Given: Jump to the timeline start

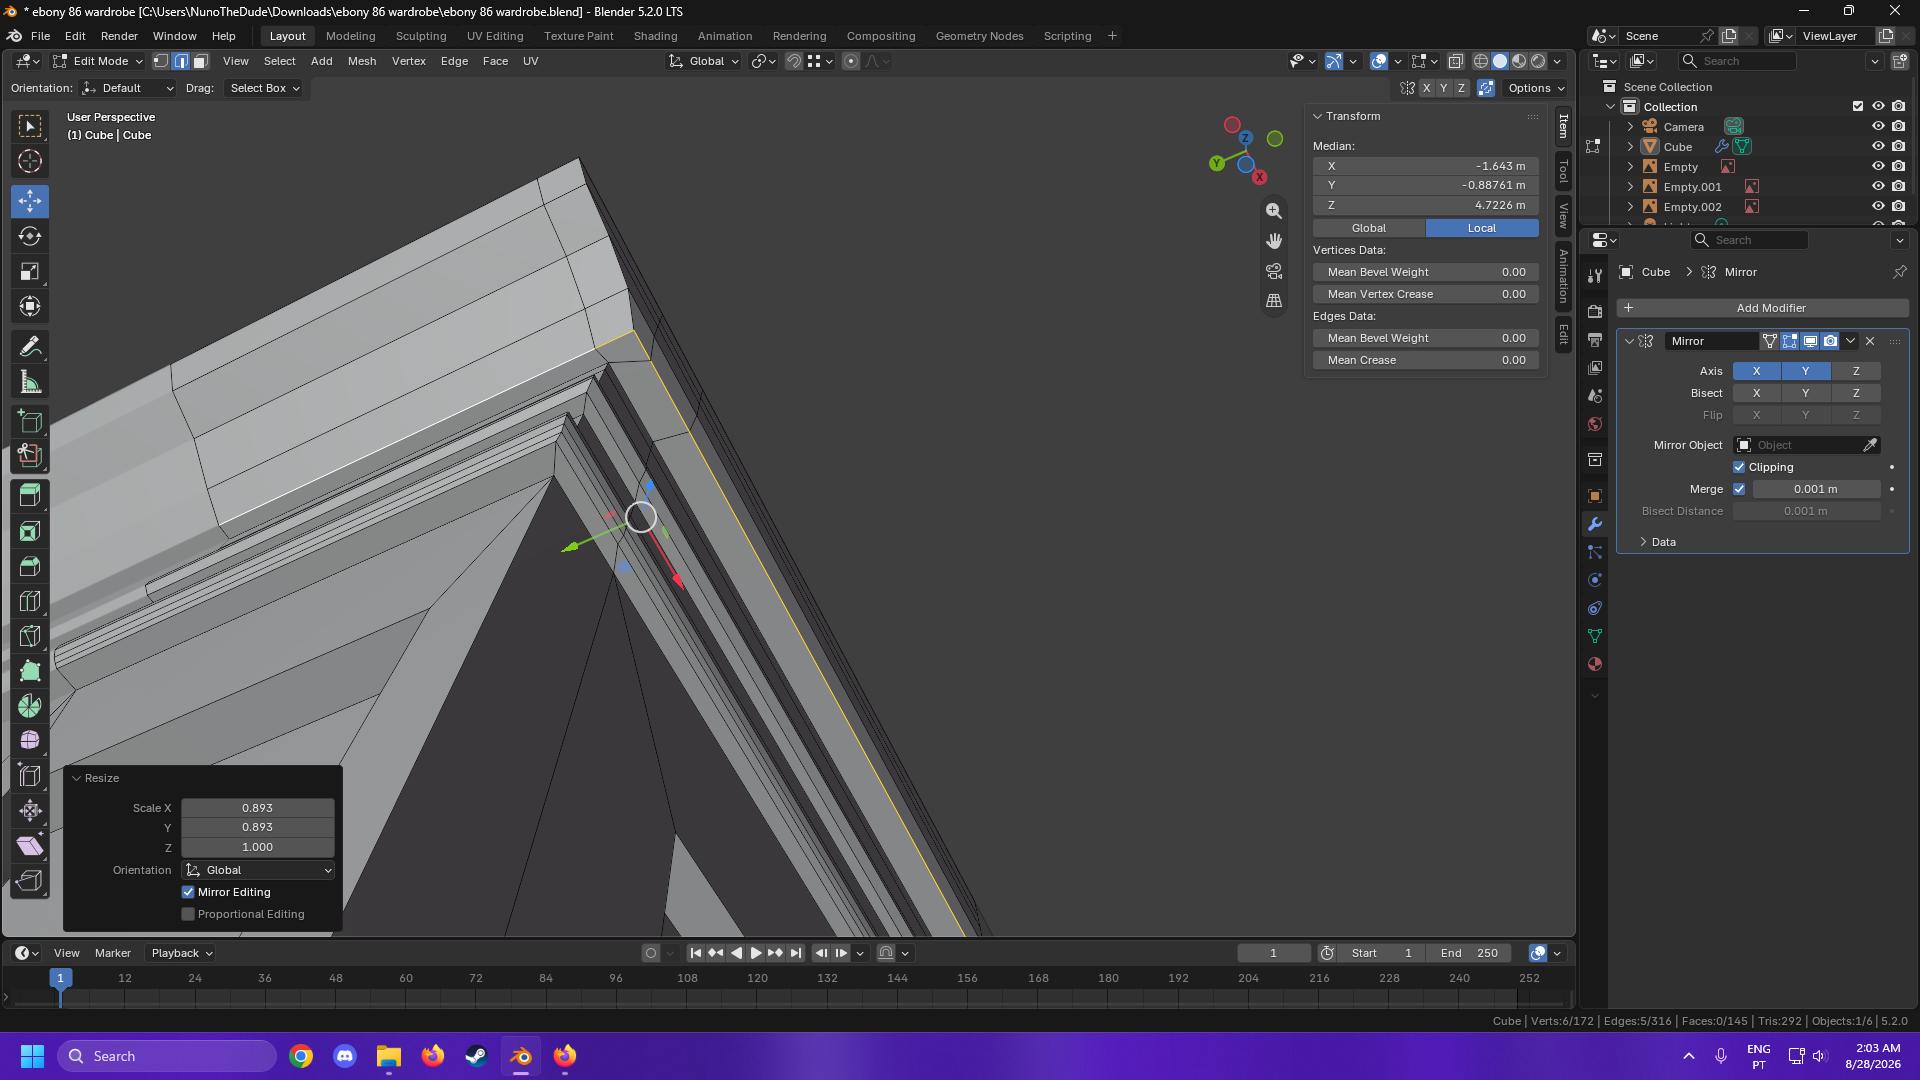Looking at the screenshot, I should [x=696, y=953].
